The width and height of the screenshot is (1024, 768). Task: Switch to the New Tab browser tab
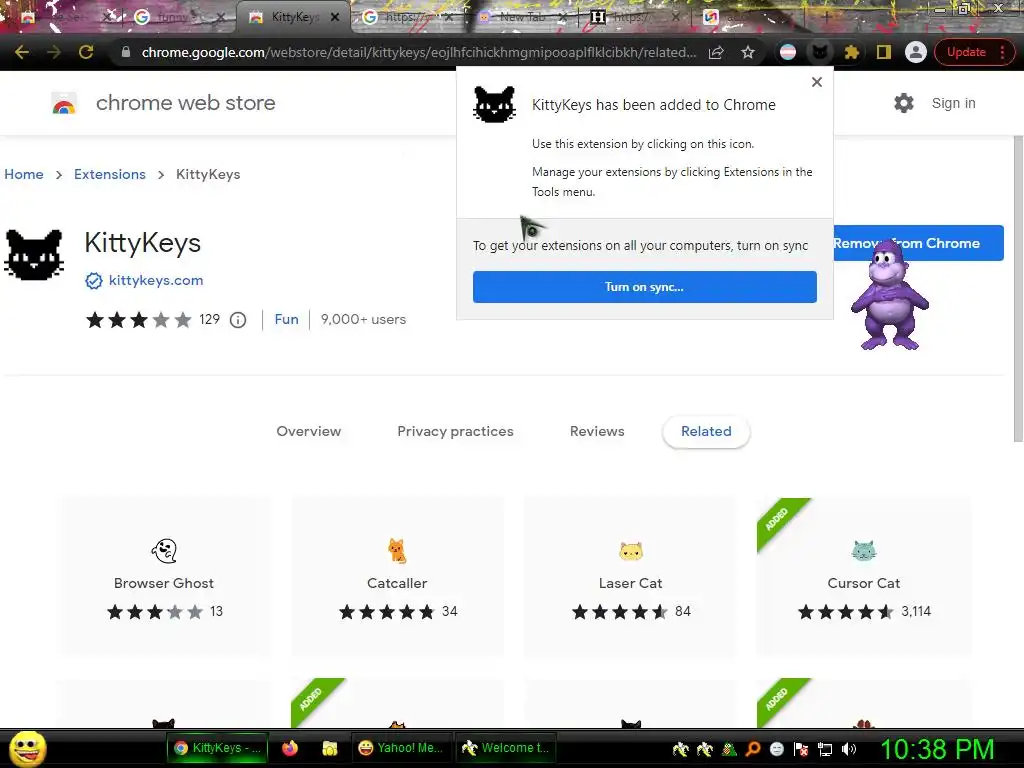[522, 17]
